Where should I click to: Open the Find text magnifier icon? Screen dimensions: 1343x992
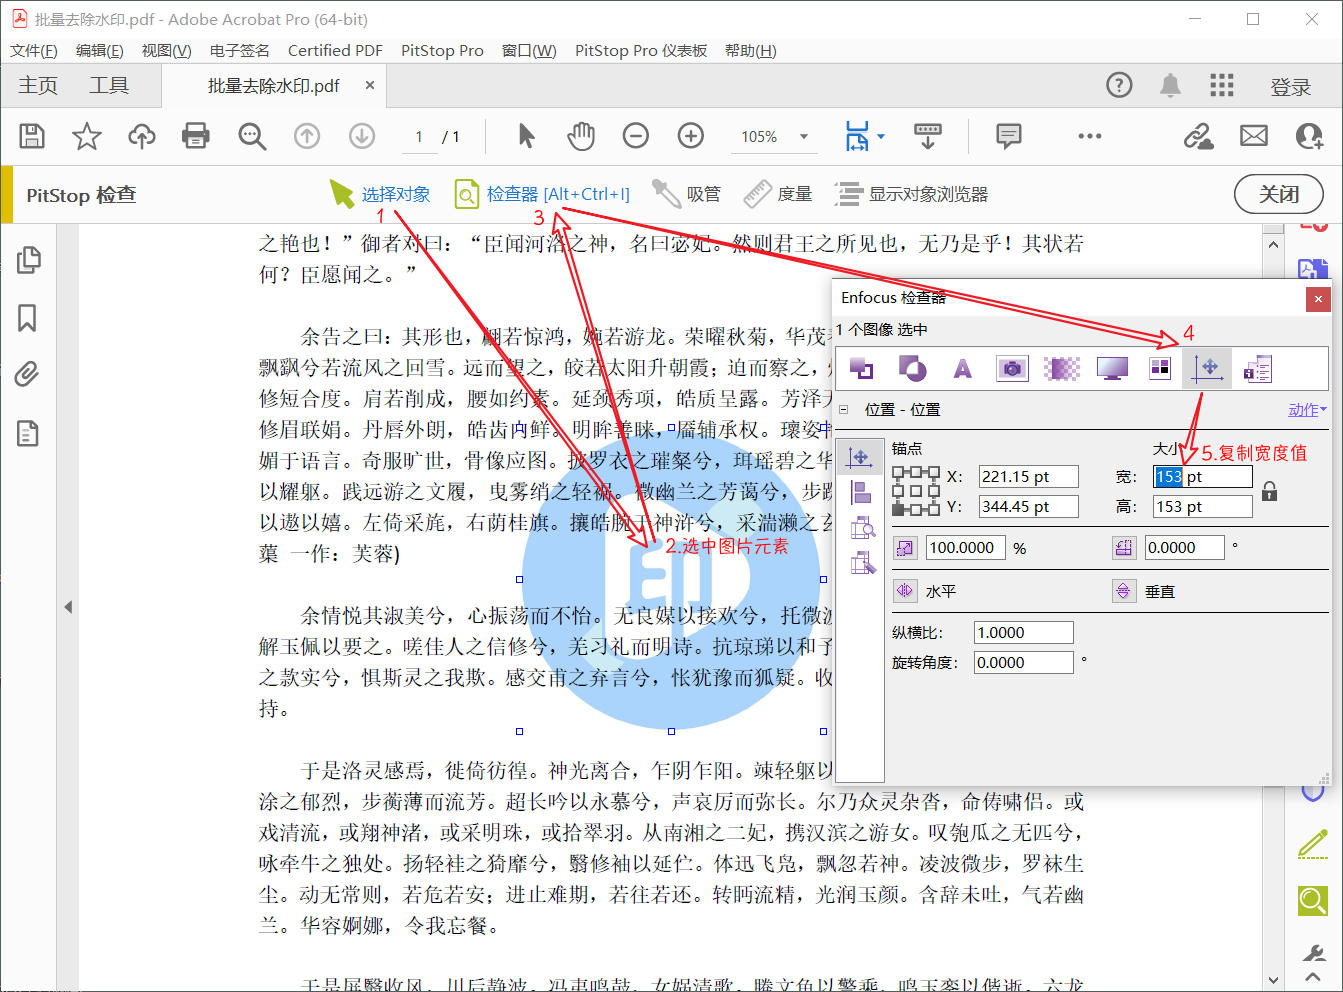[x=252, y=136]
